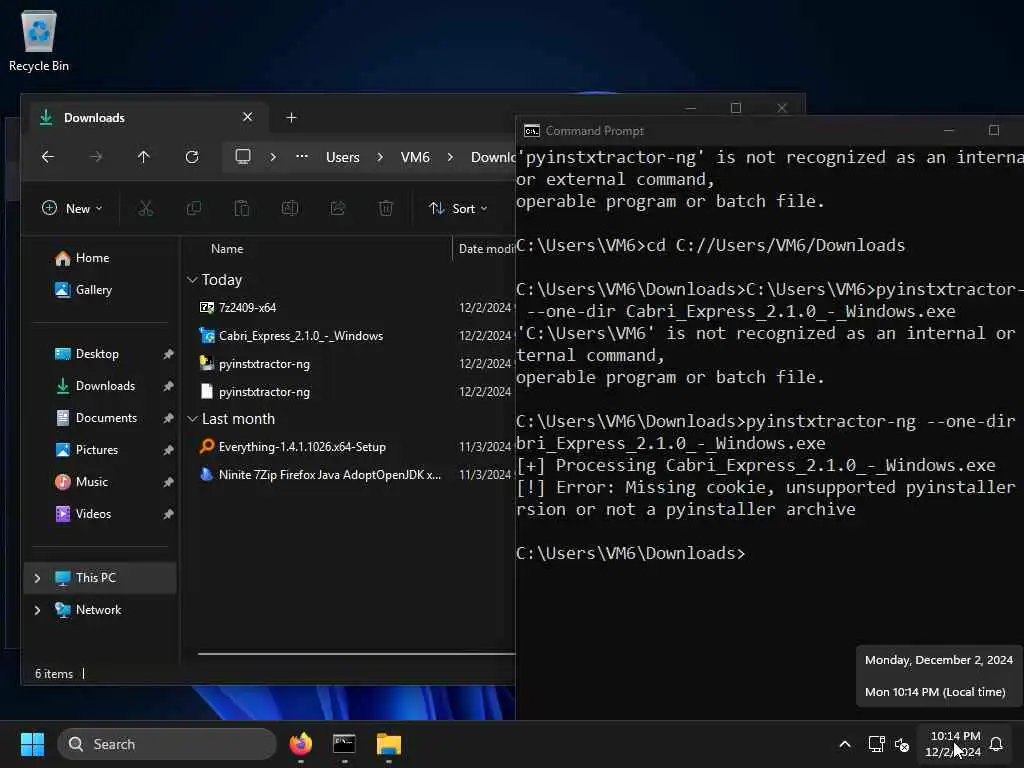This screenshot has width=1024, height=768.
Task: Expand the This PC tree node
Action: 37,578
